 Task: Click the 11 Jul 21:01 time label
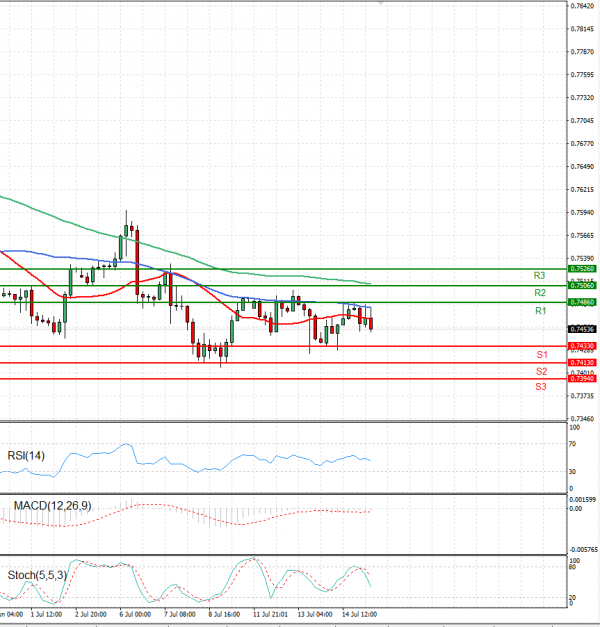coord(270,614)
